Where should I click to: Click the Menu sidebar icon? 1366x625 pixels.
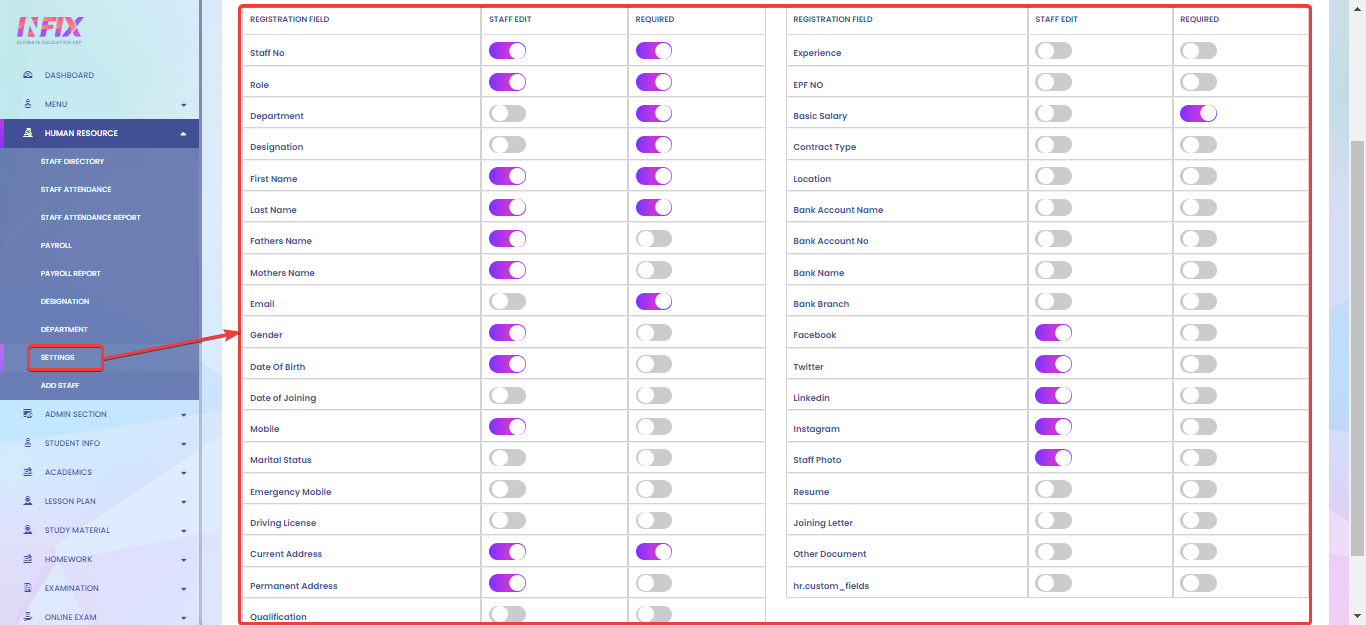28,104
